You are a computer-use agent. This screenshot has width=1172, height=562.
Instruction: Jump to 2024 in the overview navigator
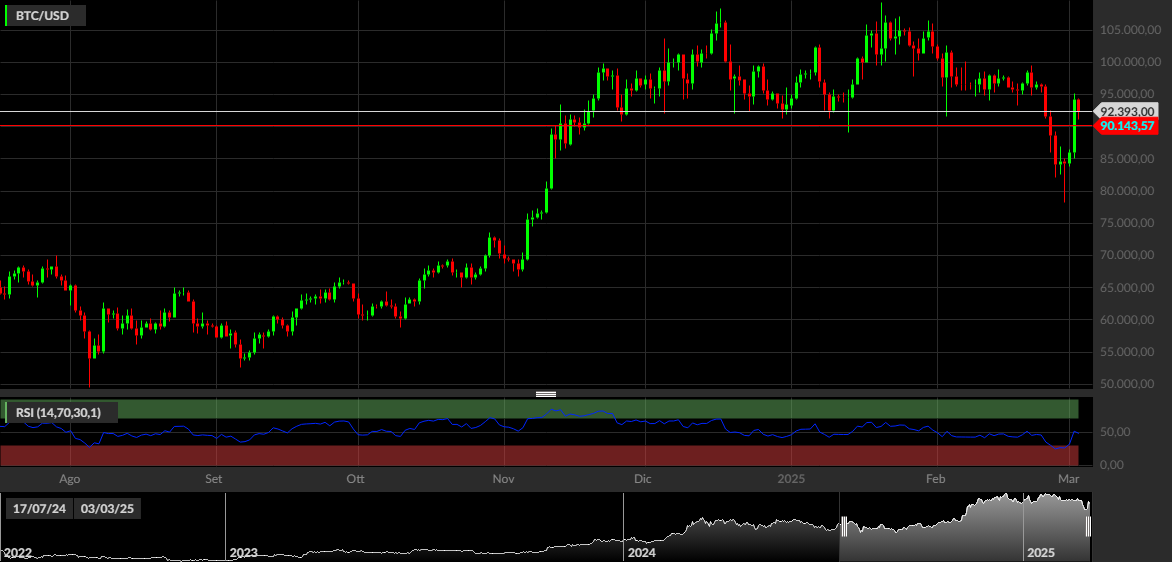click(x=642, y=553)
